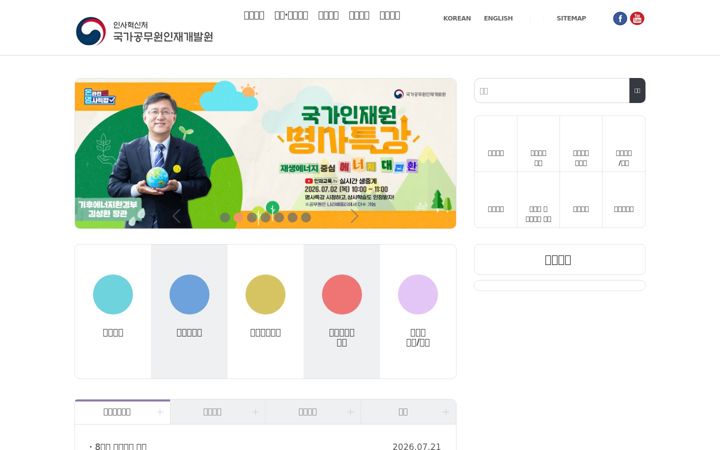The height and width of the screenshot is (450, 720).
Task: Open the notice row dated 2026.07.21
Action: tap(265, 446)
